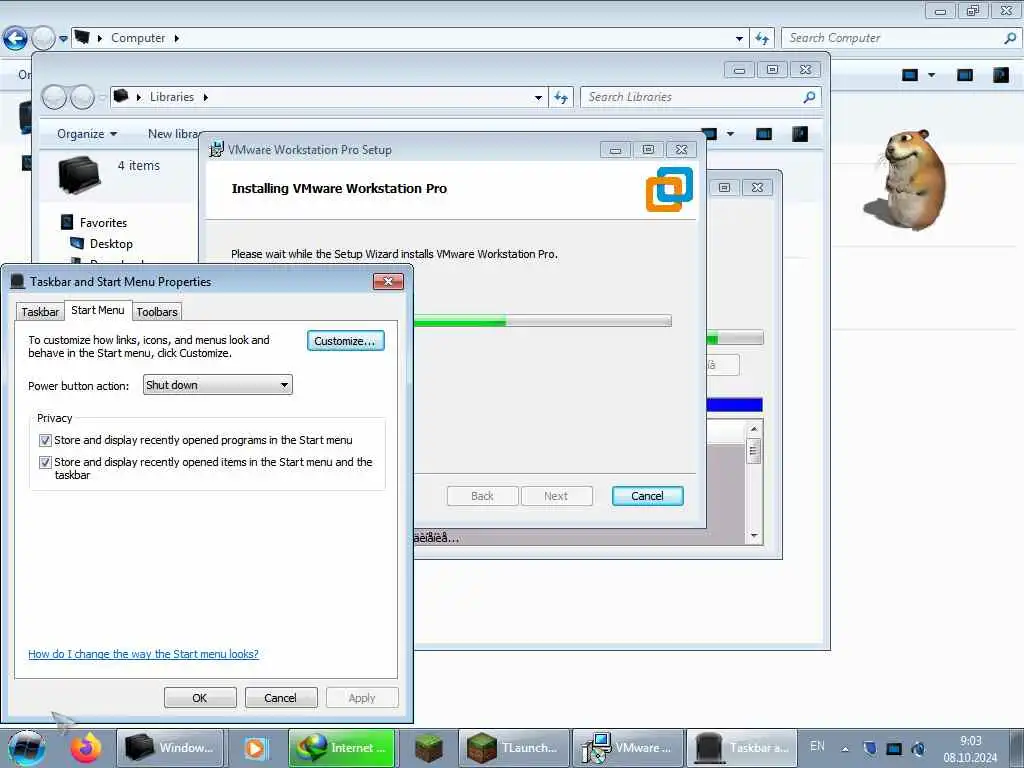Switch to Taskbar properties taskbar button
1024x768 pixels.
pos(742,748)
